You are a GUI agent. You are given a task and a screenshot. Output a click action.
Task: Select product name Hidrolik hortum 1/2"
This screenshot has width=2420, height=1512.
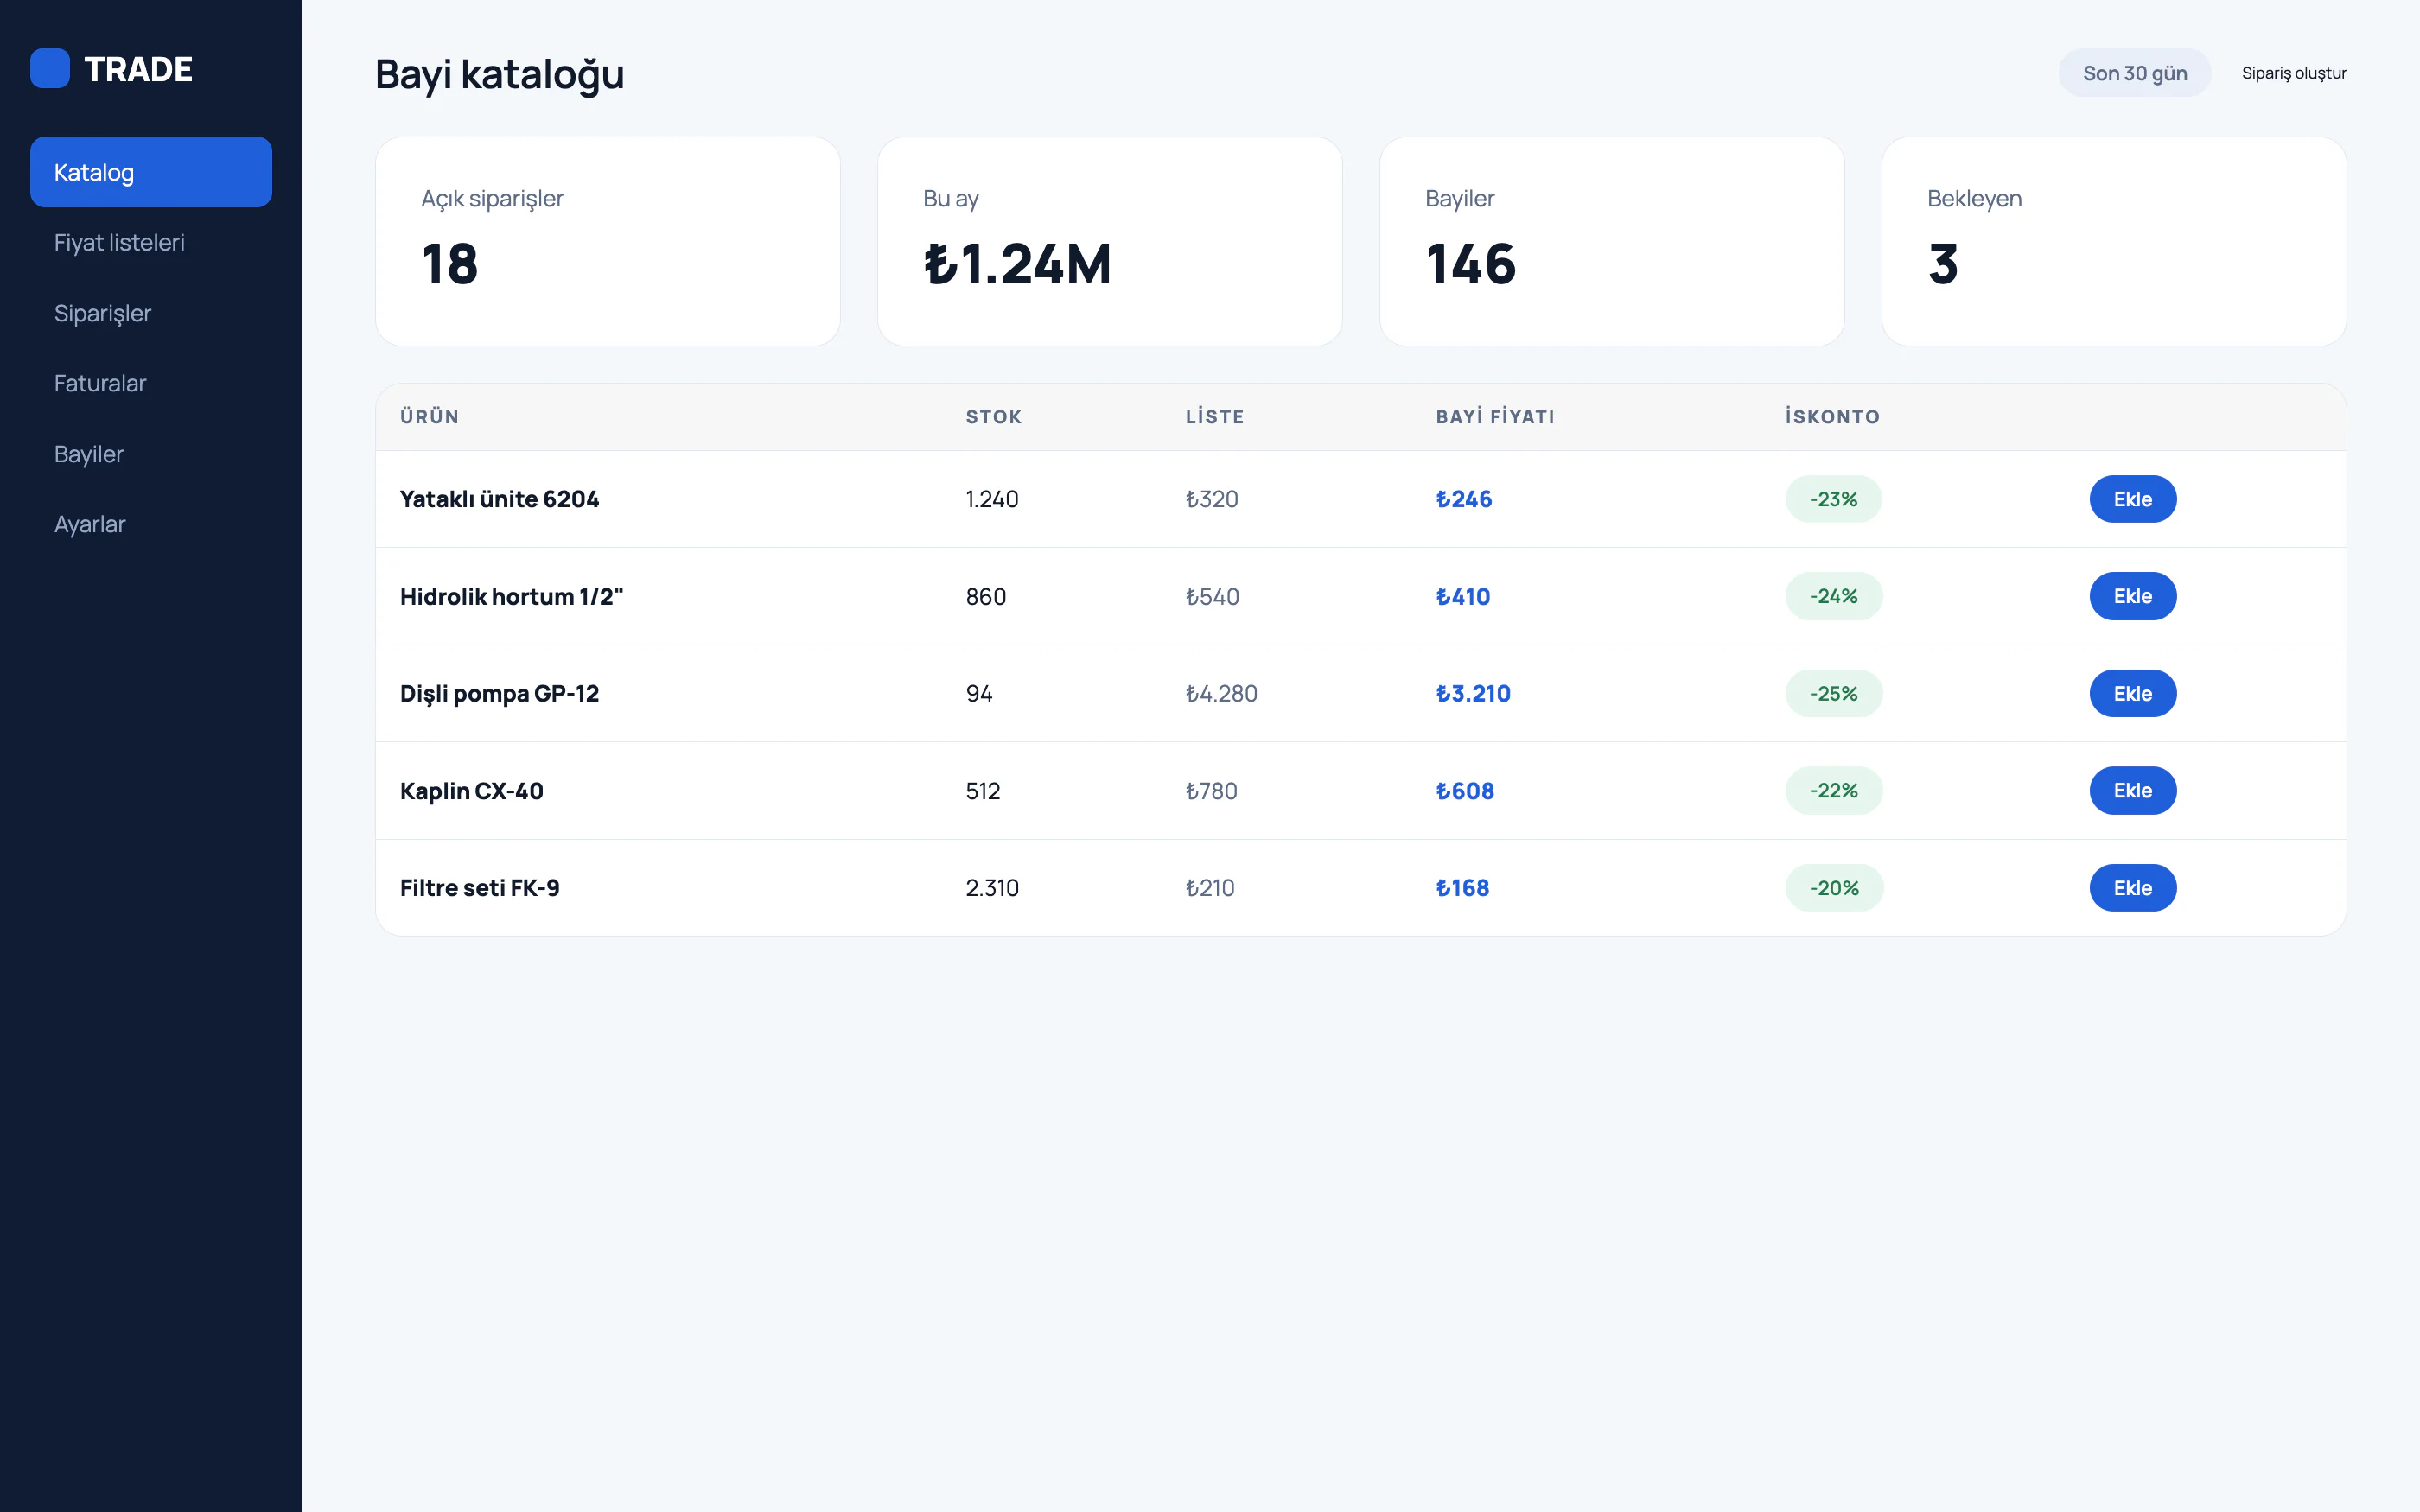tap(511, 596)
